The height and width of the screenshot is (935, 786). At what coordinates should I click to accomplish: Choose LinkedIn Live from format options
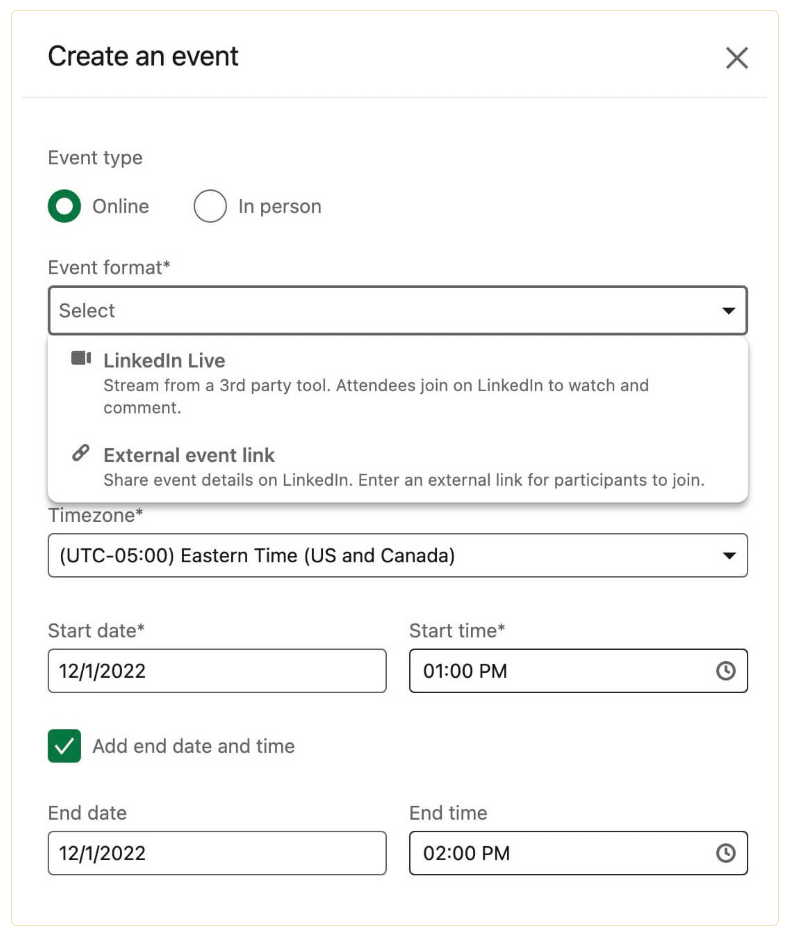point(165,361)
